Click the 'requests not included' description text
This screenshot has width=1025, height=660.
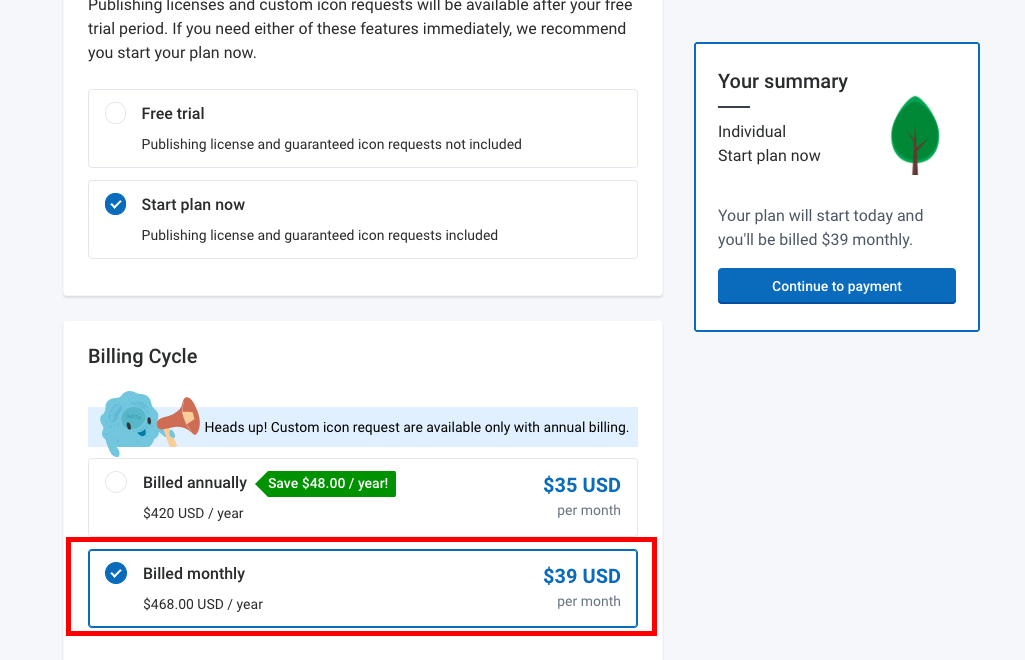coord(331,144)
